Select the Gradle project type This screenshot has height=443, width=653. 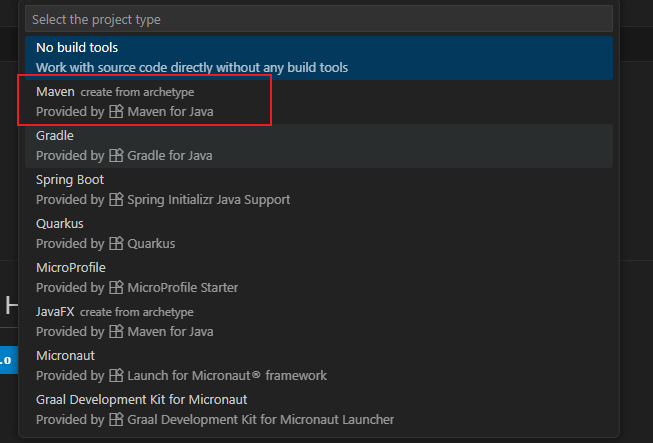[x=319, y=146]
